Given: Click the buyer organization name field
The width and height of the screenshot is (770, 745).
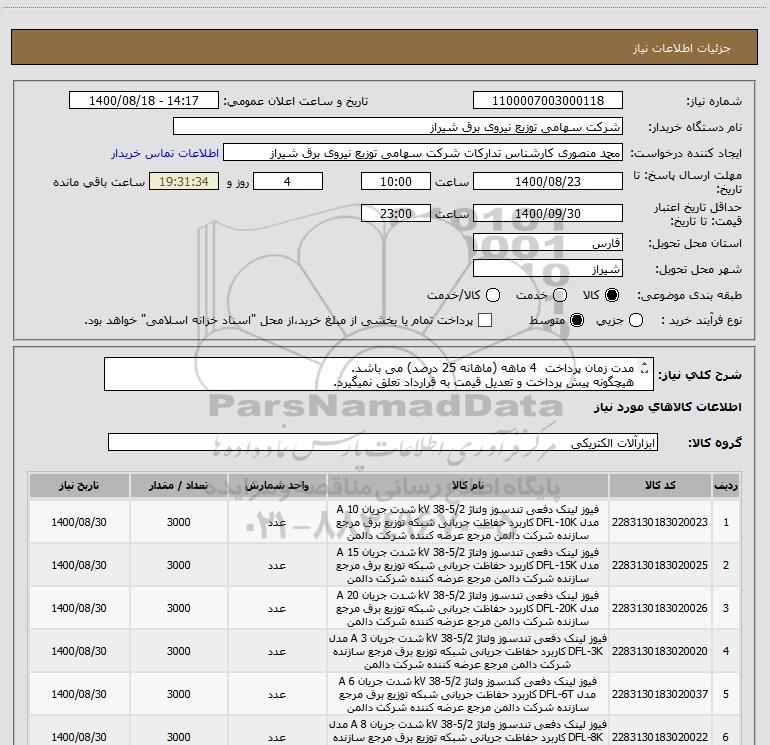Looking at the screenshot, I should pyautogui.click(x=398, y=127).
